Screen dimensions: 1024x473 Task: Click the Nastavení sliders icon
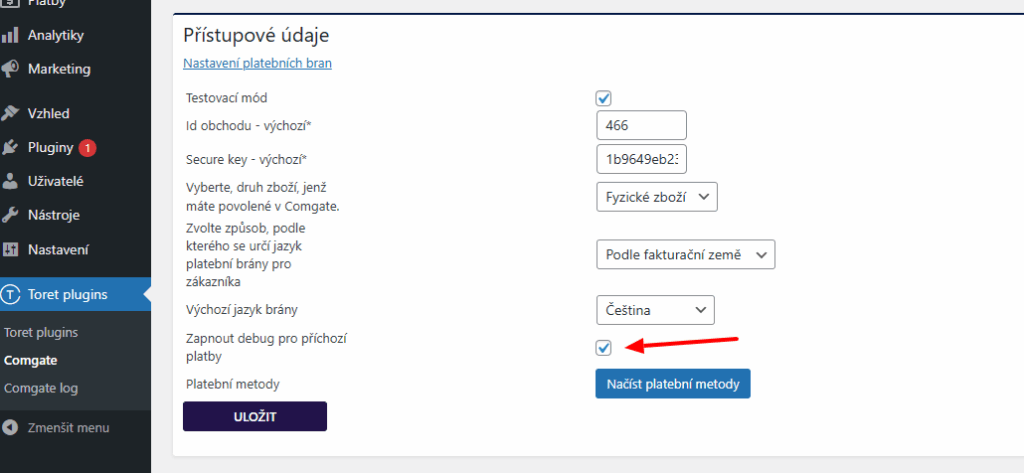click(x=9, y=250)
